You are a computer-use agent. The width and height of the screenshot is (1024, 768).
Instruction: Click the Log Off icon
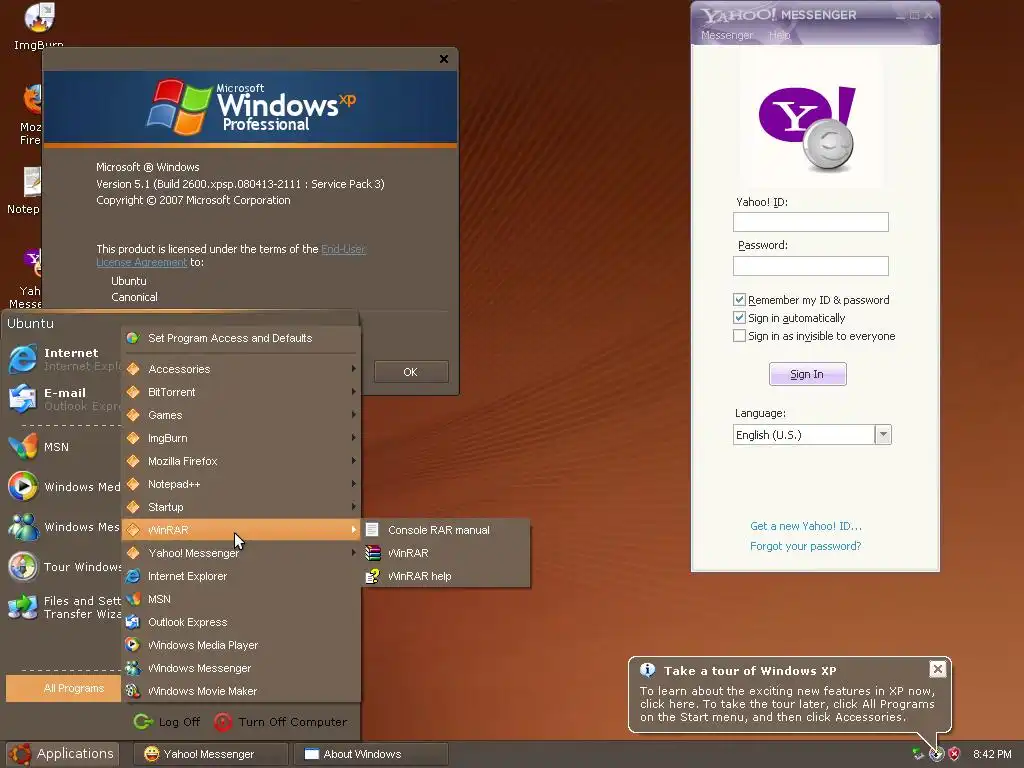[x=143, y=722]
